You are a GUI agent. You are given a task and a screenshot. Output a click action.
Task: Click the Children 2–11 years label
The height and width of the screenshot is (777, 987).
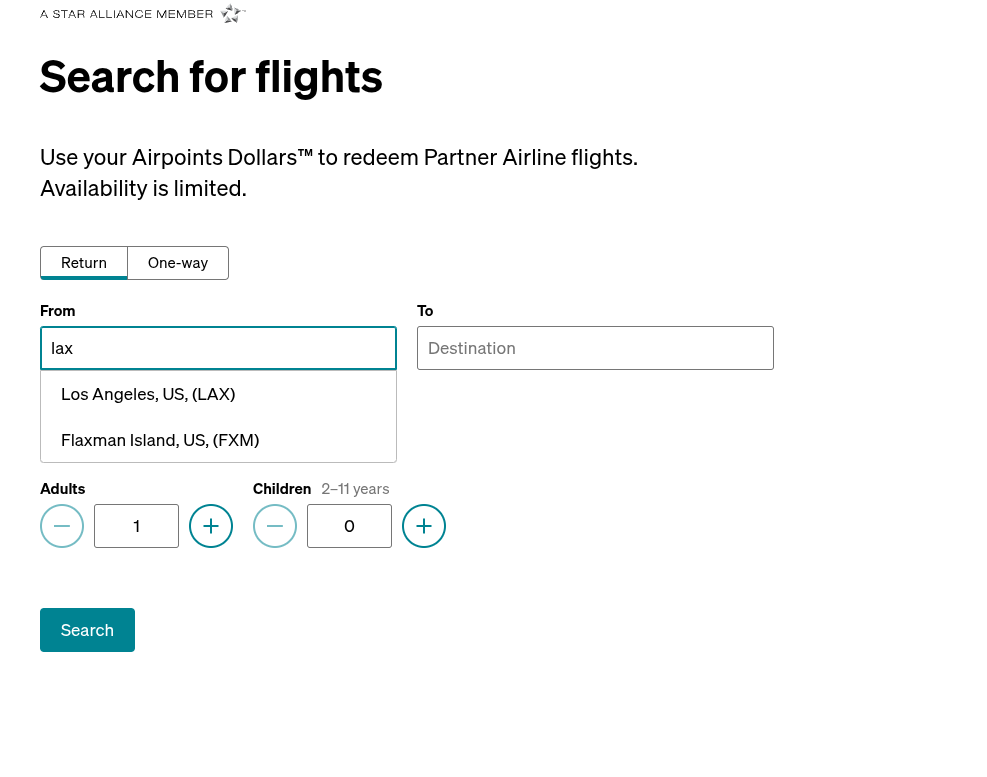coord(321,489)
